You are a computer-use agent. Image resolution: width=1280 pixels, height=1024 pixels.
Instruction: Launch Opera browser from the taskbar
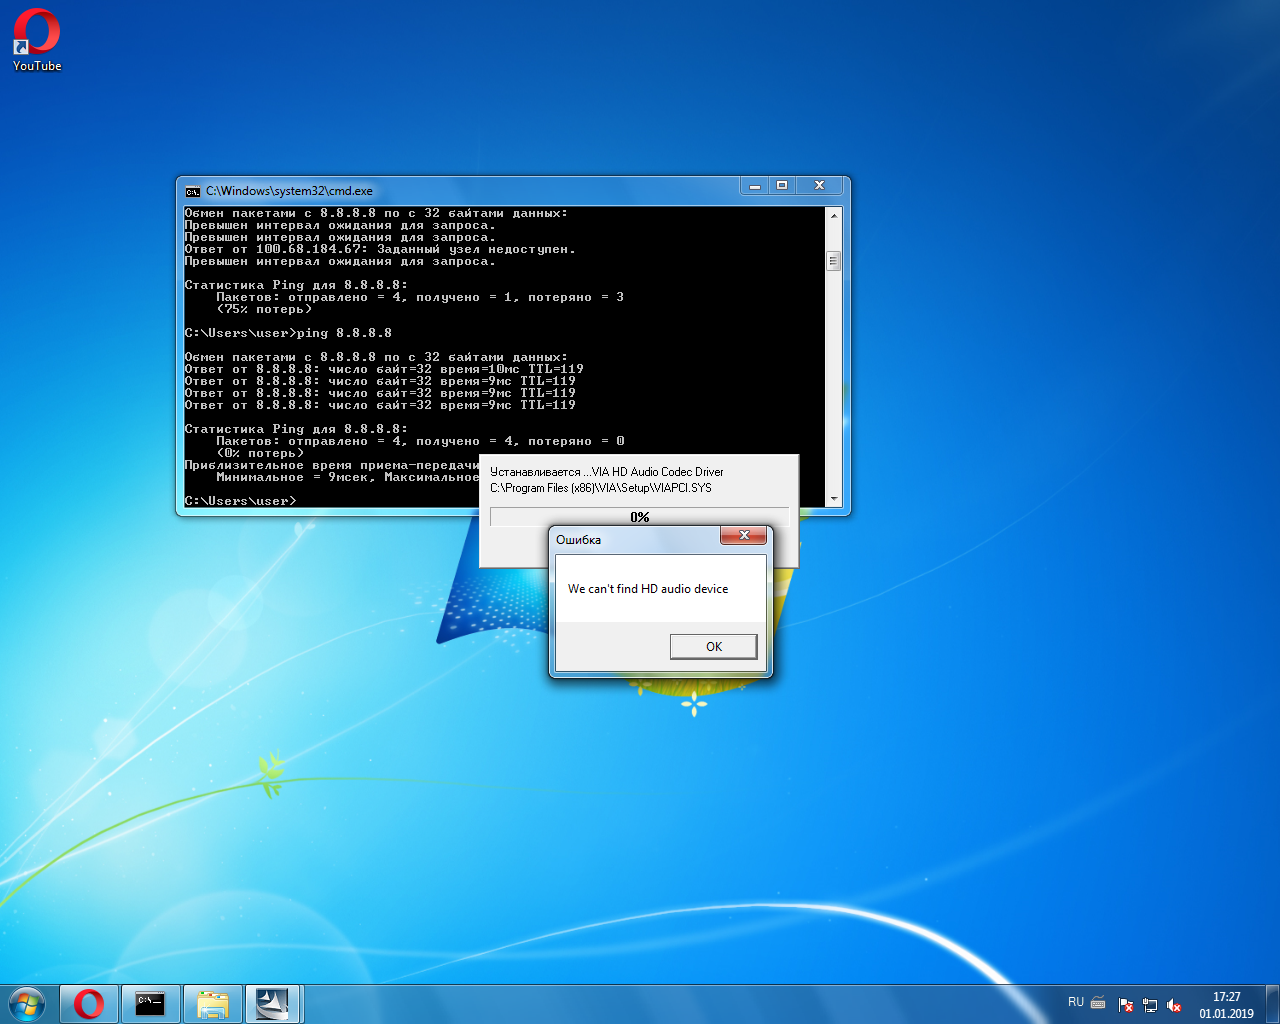pos(89,1004)
